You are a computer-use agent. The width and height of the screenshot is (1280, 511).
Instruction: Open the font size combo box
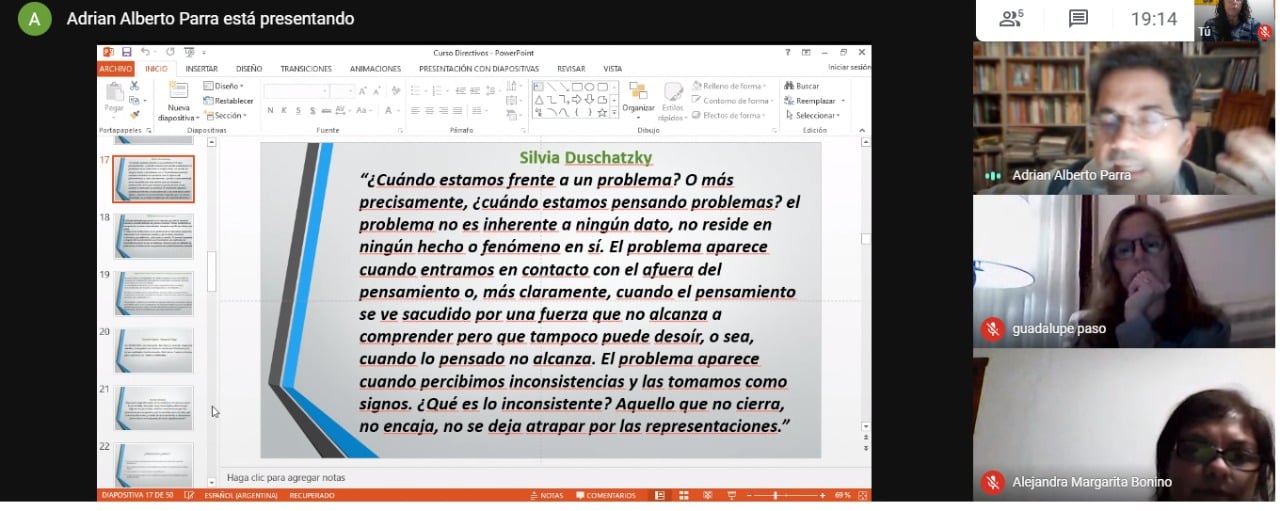[342, 91]
